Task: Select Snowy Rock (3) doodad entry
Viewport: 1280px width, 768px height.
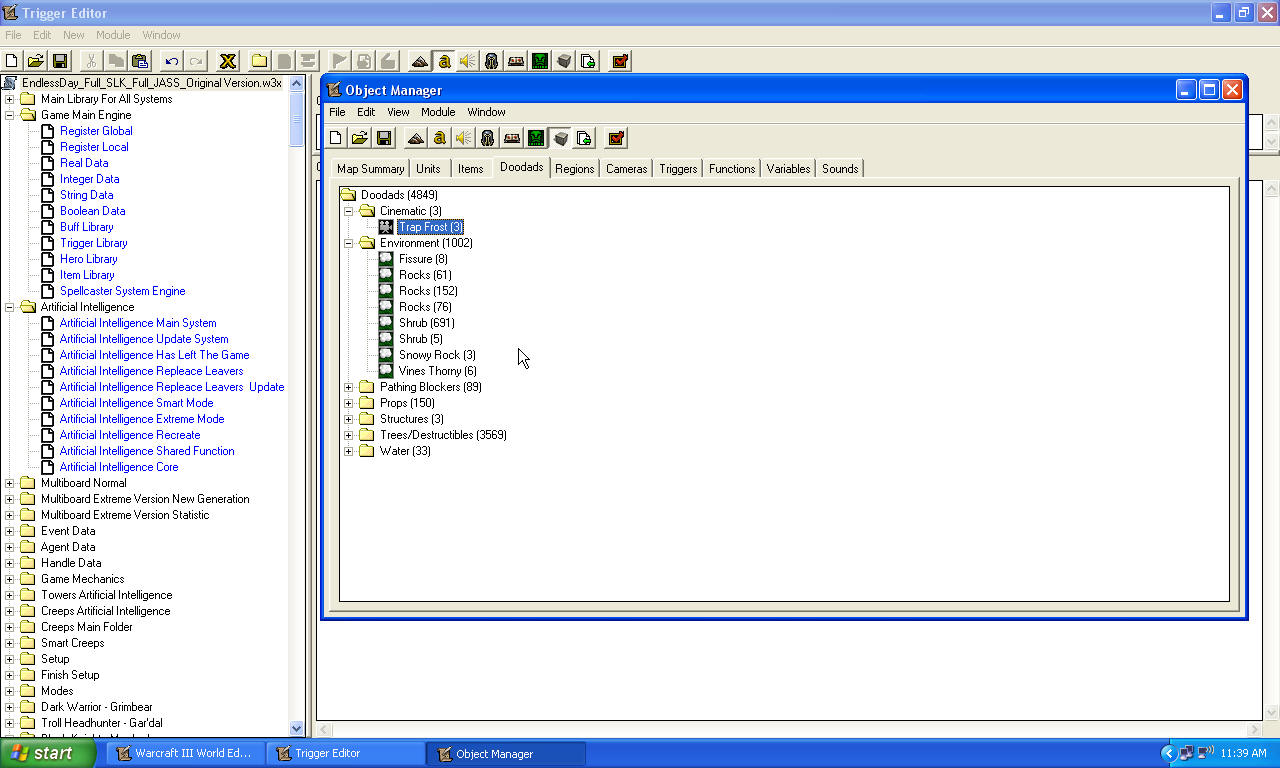Action: [437, 355]
